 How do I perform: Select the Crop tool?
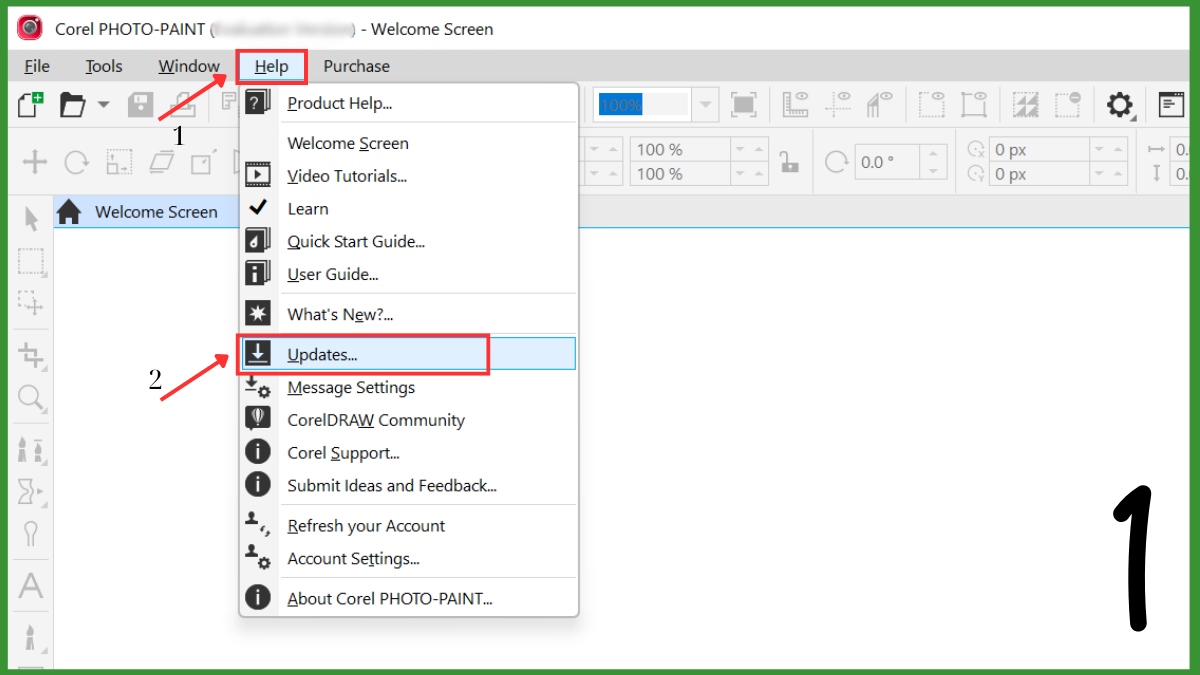32,355
